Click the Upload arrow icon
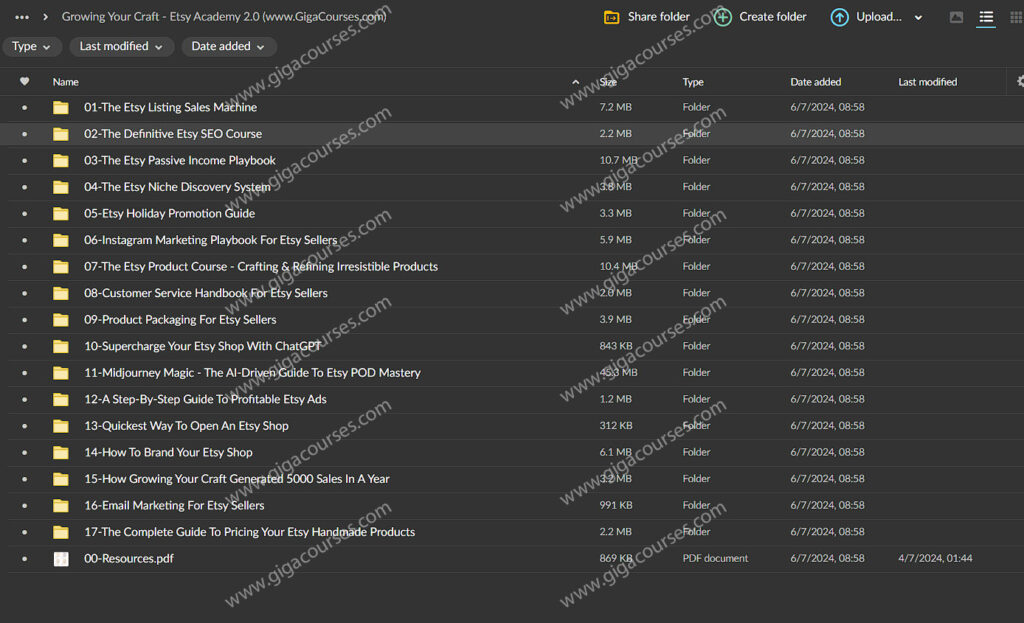The width and height of the screenshot is (1024, 623). pos(840,17)
